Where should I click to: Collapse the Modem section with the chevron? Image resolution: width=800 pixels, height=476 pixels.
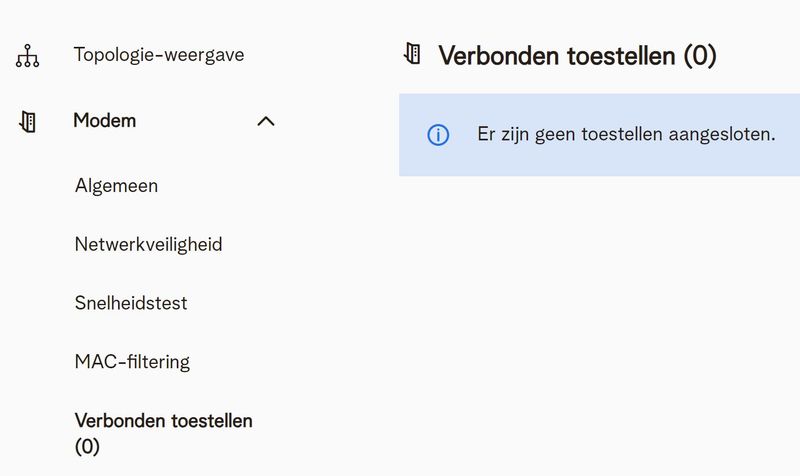click(265, 122)
